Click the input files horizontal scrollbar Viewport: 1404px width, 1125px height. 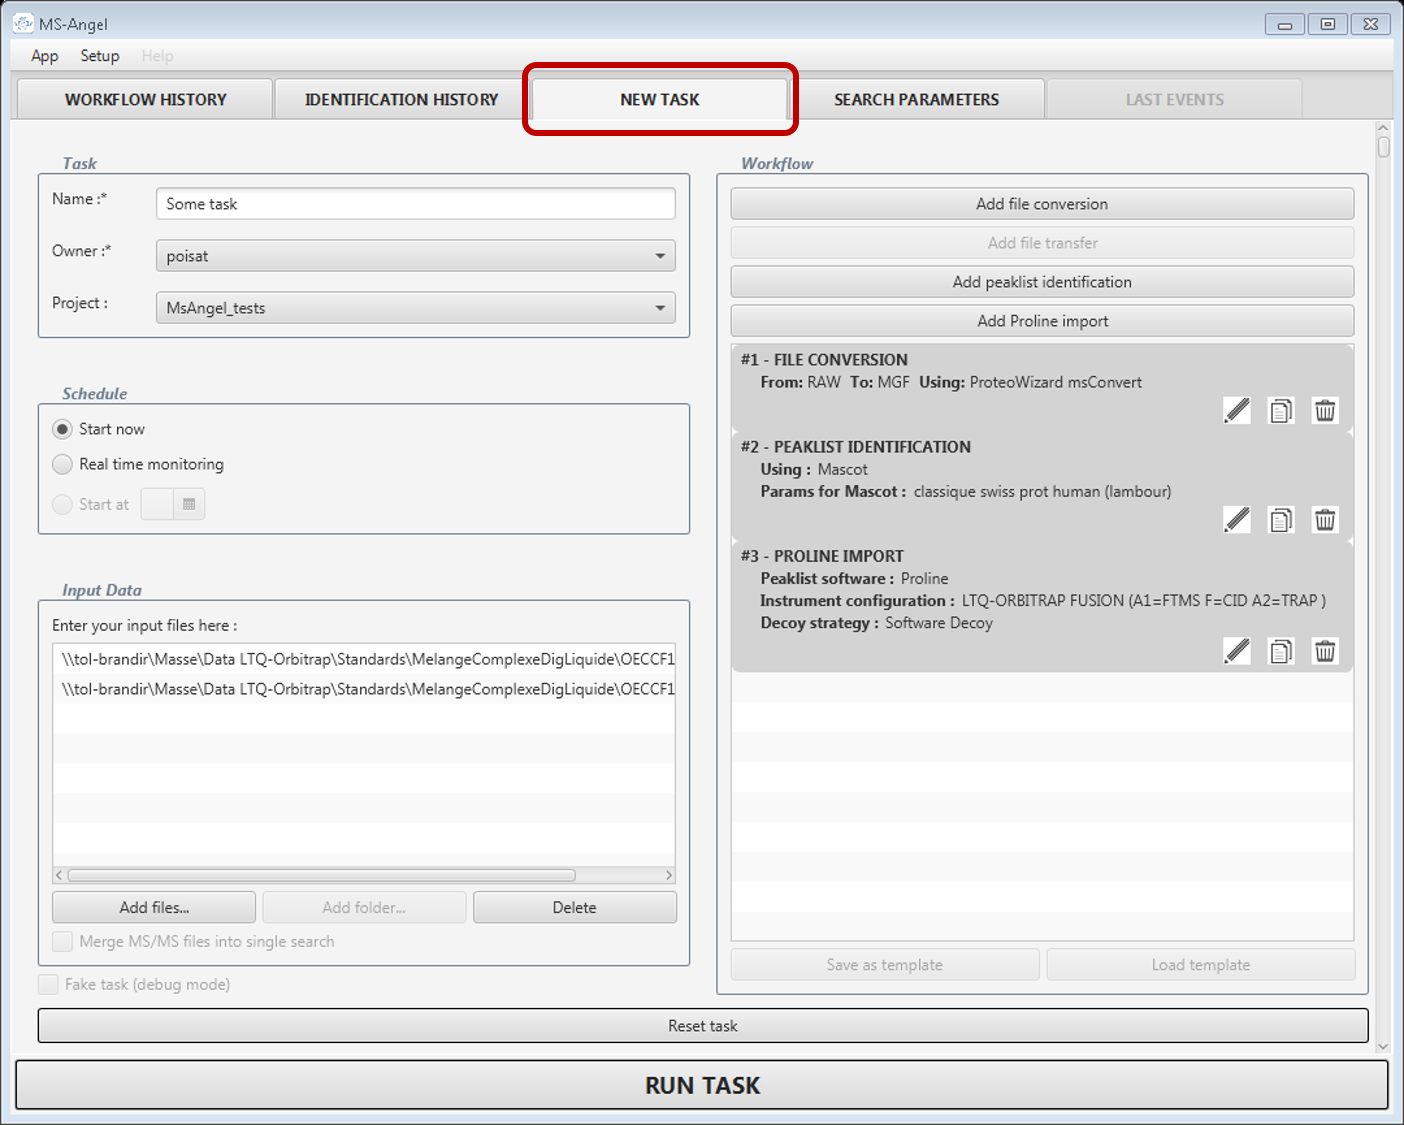pyautogui.click(x=322, y=875)
